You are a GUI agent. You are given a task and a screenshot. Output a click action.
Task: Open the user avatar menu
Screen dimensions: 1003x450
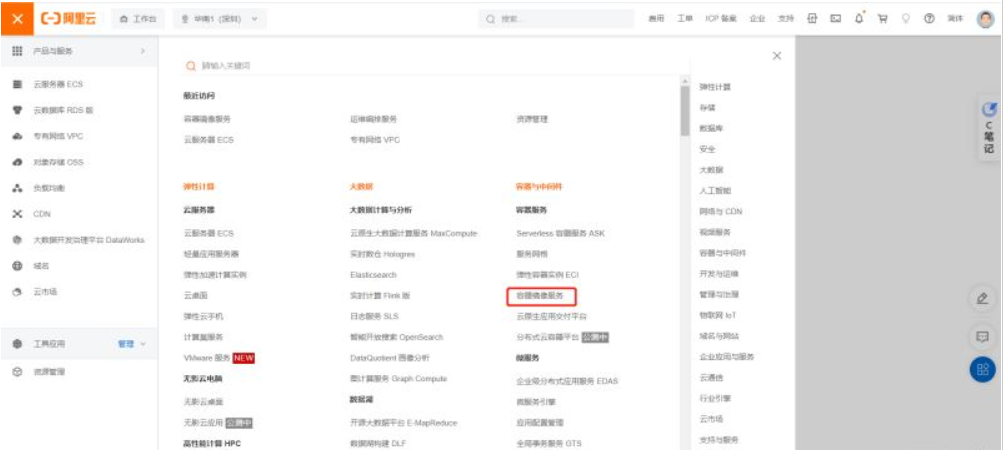point(986,19)
